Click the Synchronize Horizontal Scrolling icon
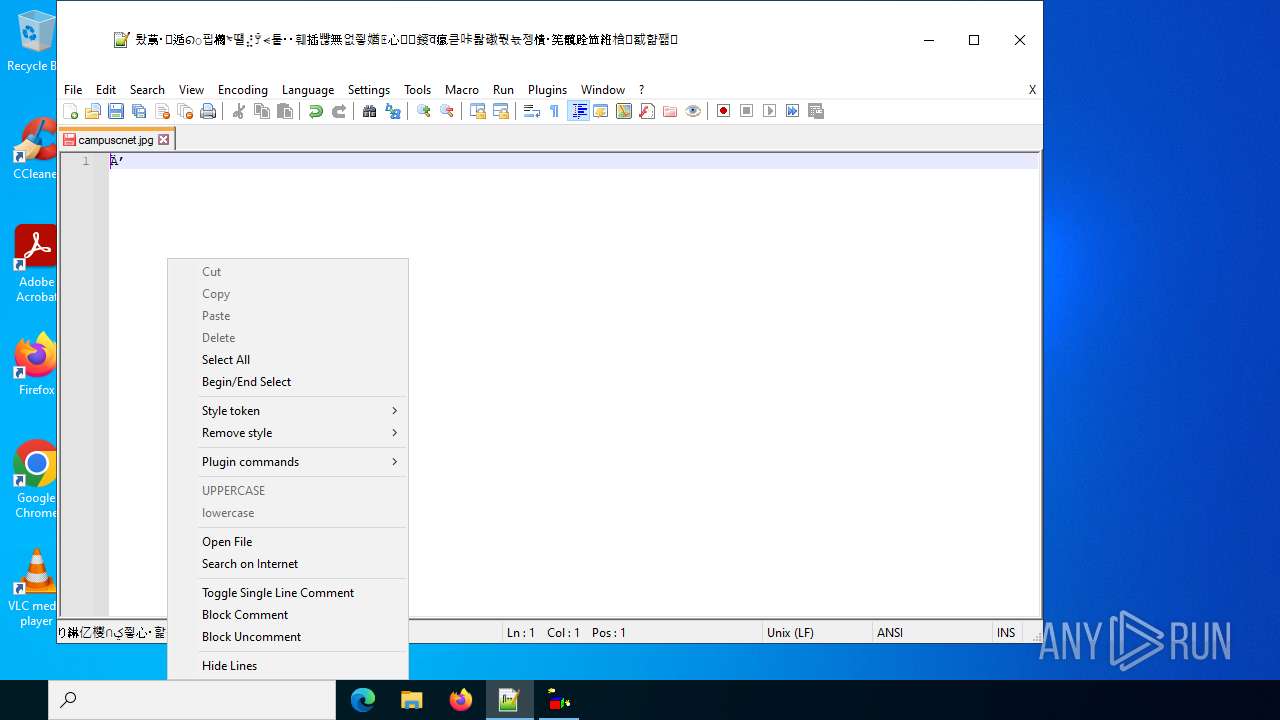1280x720 pixels. point(501,111)
